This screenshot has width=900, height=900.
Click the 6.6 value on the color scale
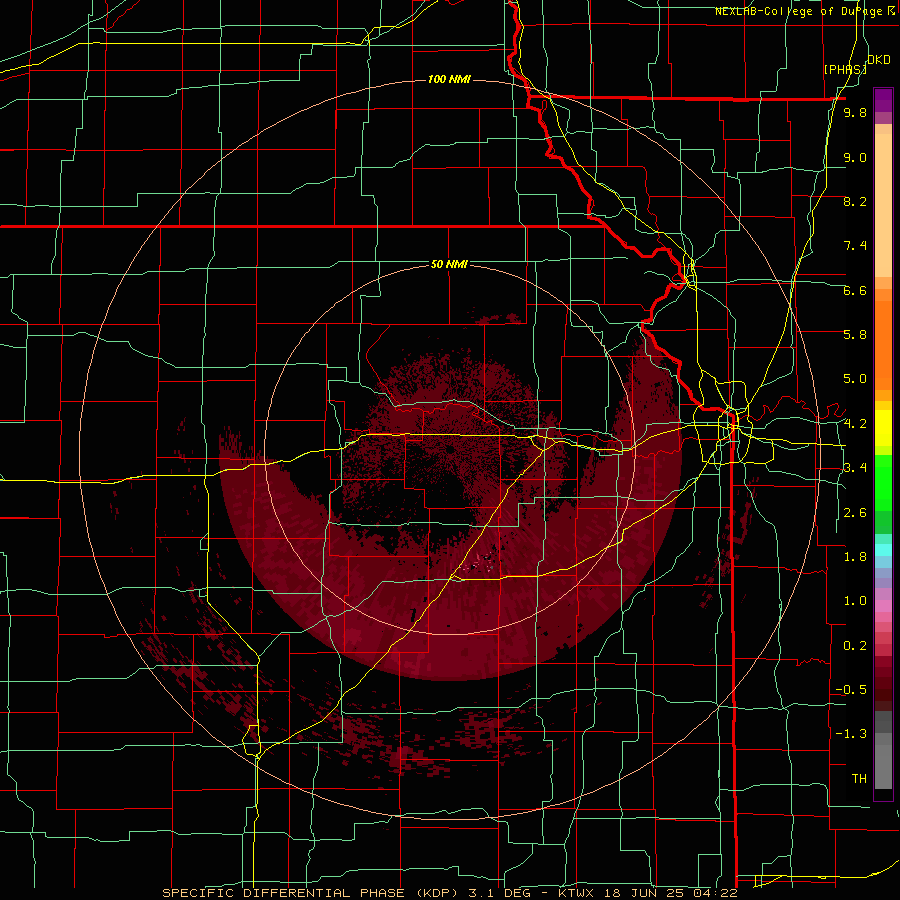pos(855,290)
